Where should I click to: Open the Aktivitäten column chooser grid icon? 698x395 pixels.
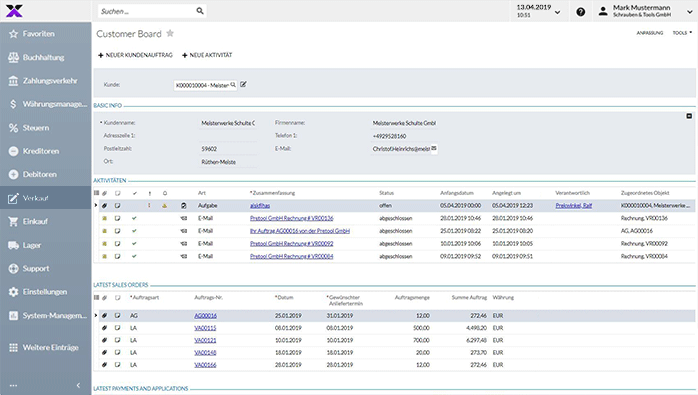96,193
